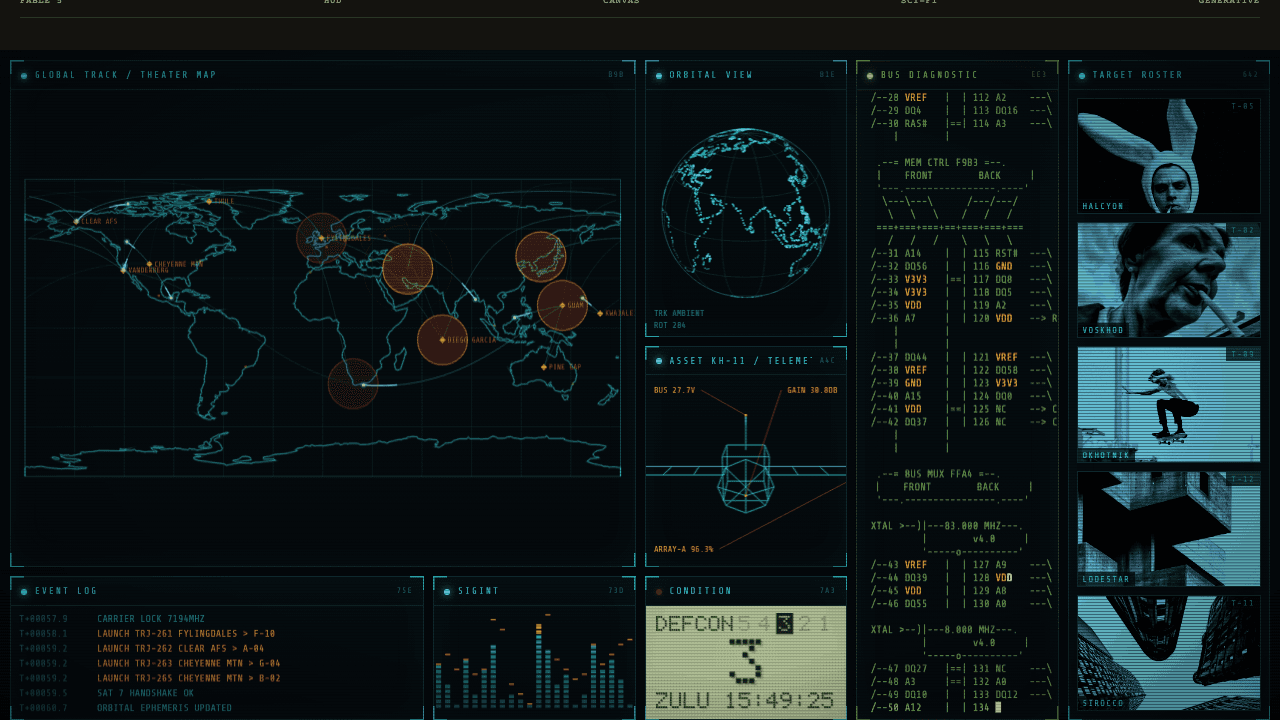The height and width of the screenshot is (720, 1280).
Task: Click the 'ORBITAL EPHEMERIS UPDATED' log entry
Action: click(165, 708)
